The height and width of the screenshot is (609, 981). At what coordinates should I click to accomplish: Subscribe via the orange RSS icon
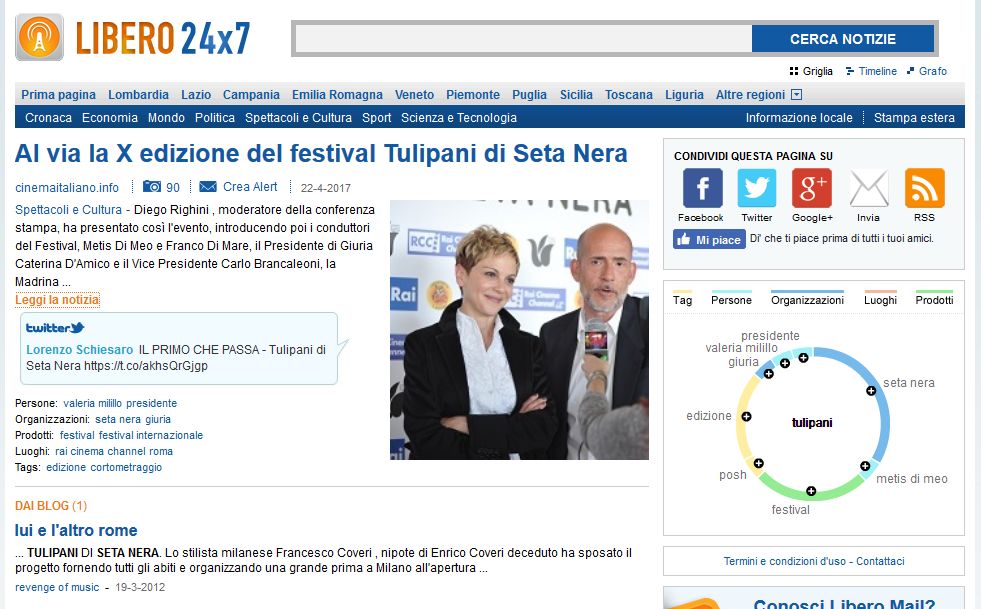click(924, 188)
